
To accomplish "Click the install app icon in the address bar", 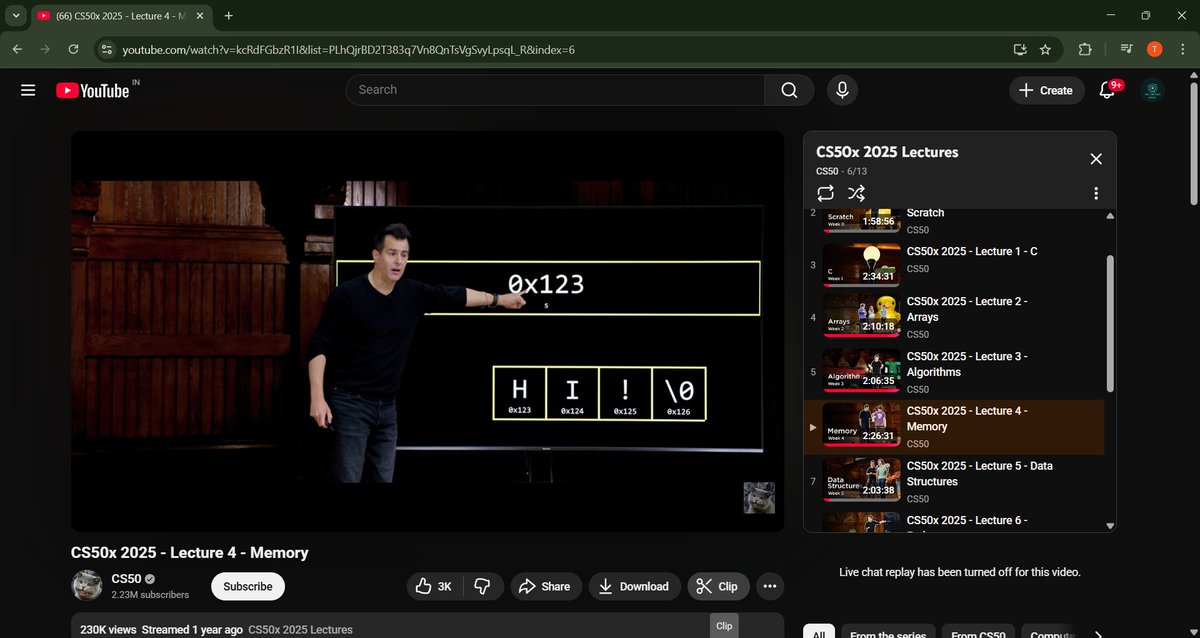I will 1019,49.
